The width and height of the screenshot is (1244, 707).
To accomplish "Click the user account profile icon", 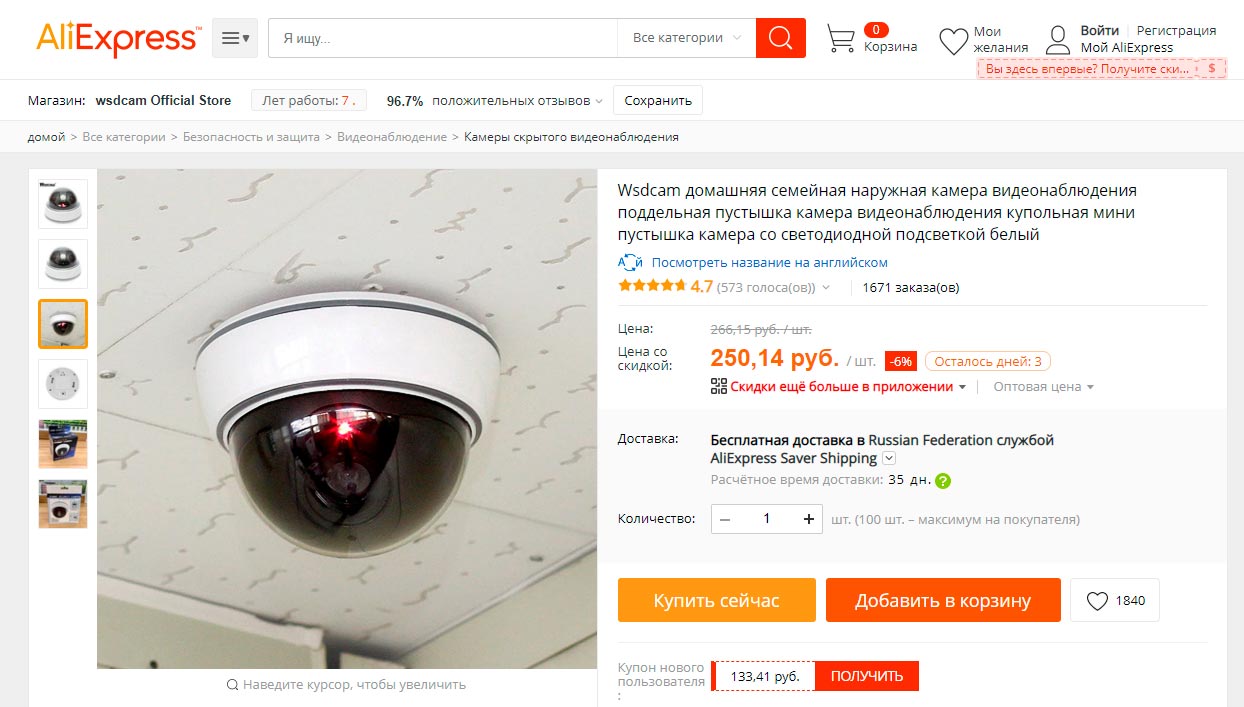I will click(x=1058, y=40).
